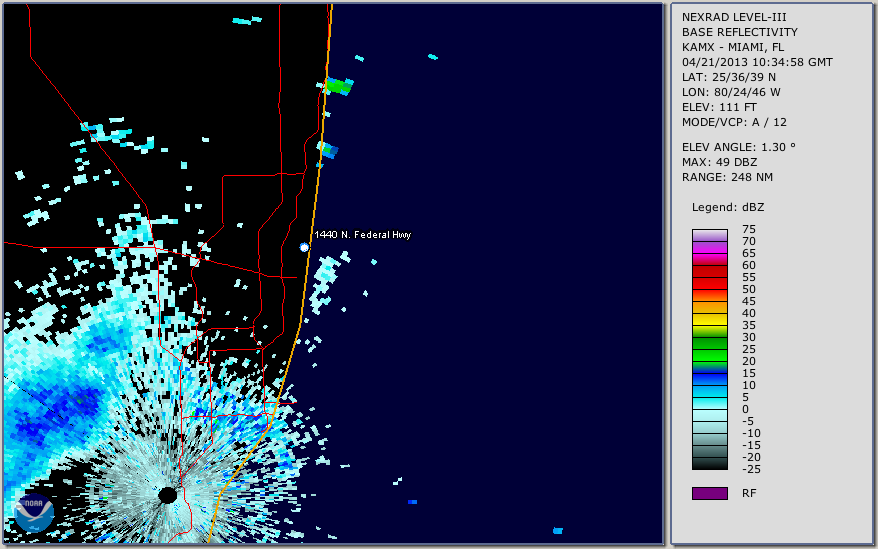
Task: Click the purple RF legend swatch
Action: [x=710, y=493]
